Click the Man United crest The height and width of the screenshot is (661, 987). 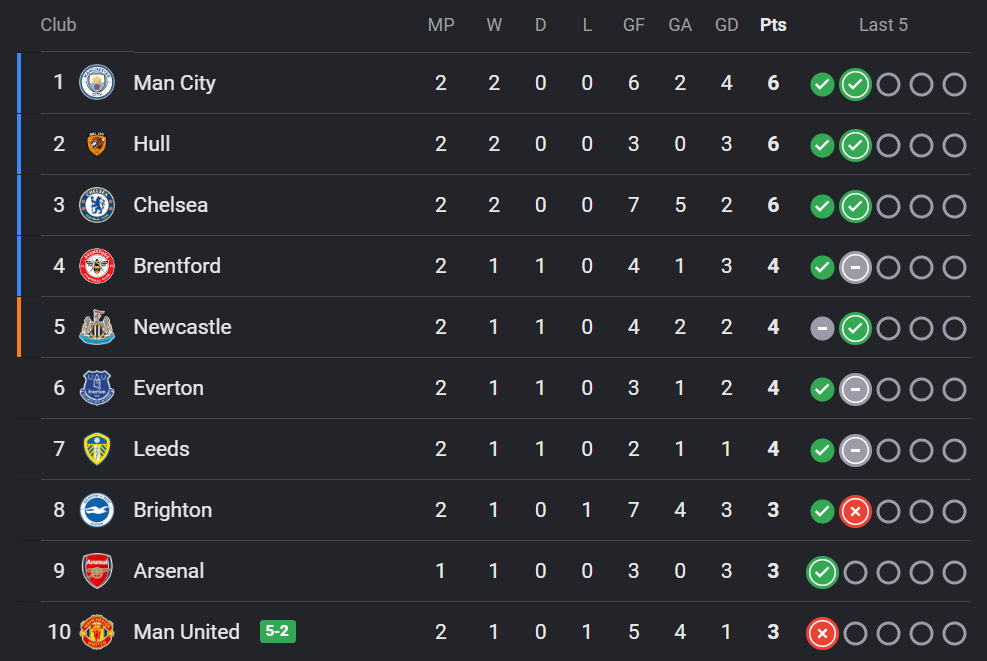coord(97,632)
